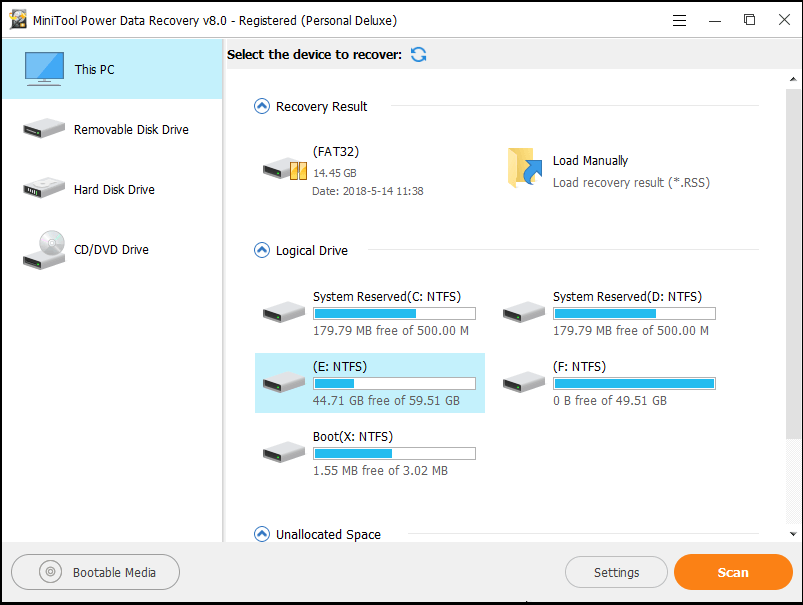Click 'Recovery Result' section heading
Viewport: 803px width, 605px height.
point(321,107)
